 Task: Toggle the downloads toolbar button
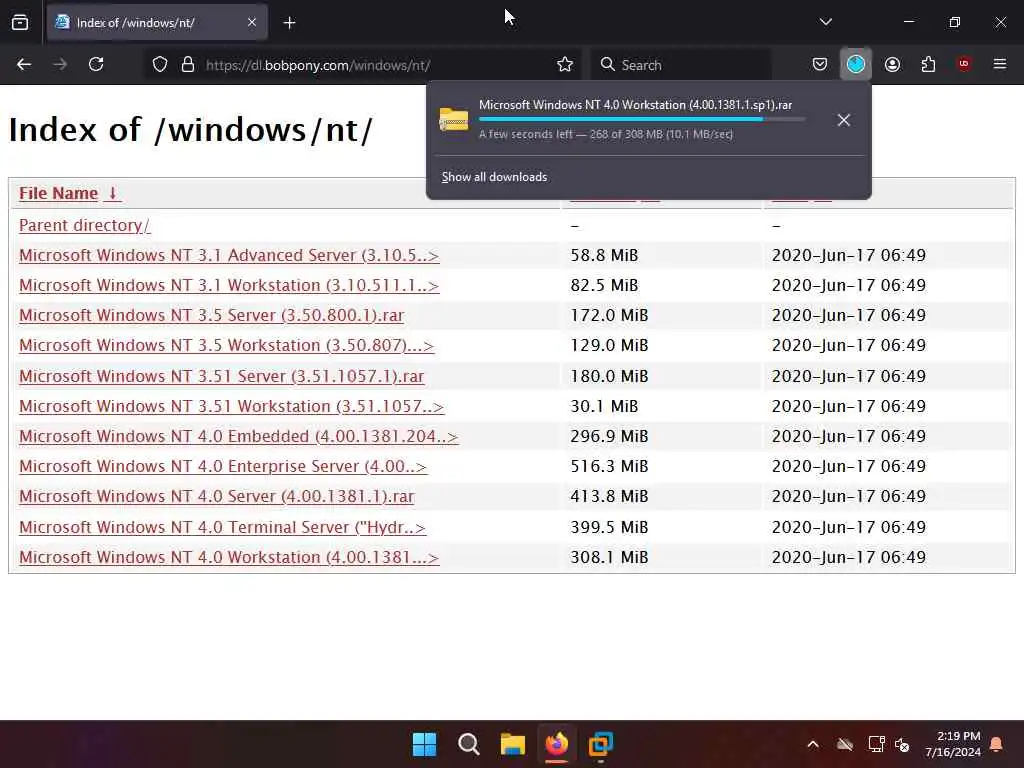click(x=856, y=64)
